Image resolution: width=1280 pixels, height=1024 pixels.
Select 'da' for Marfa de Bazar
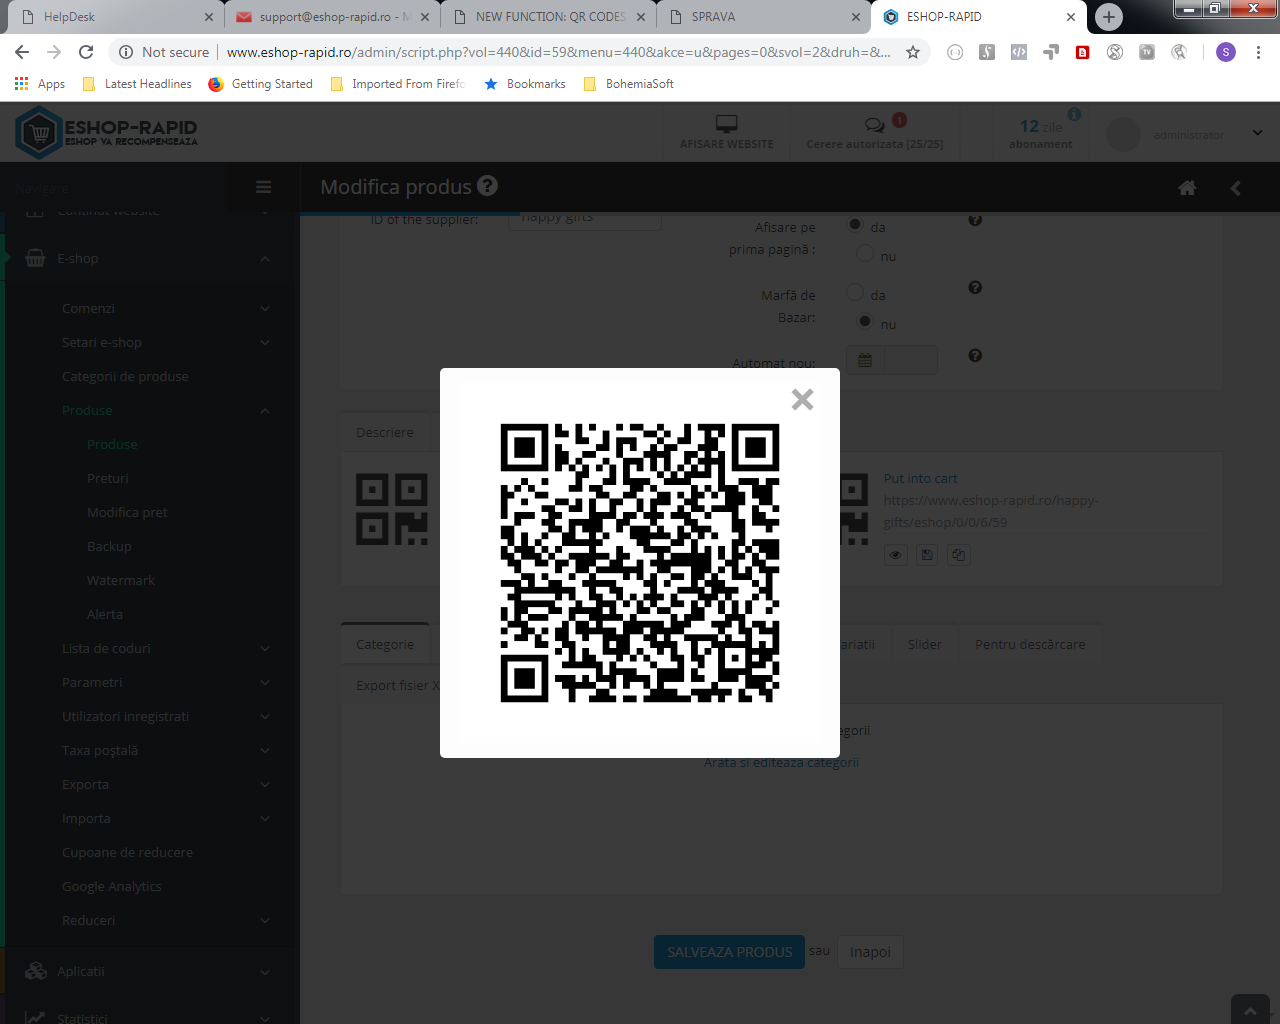pos(855,293)
